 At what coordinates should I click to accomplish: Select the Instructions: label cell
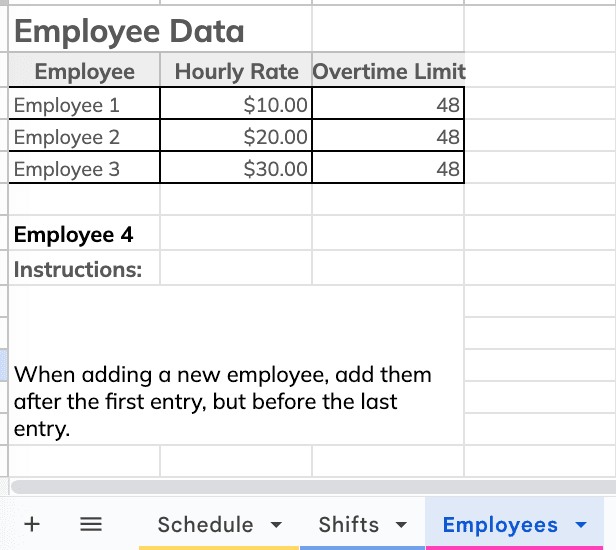(x=84, y=268)
